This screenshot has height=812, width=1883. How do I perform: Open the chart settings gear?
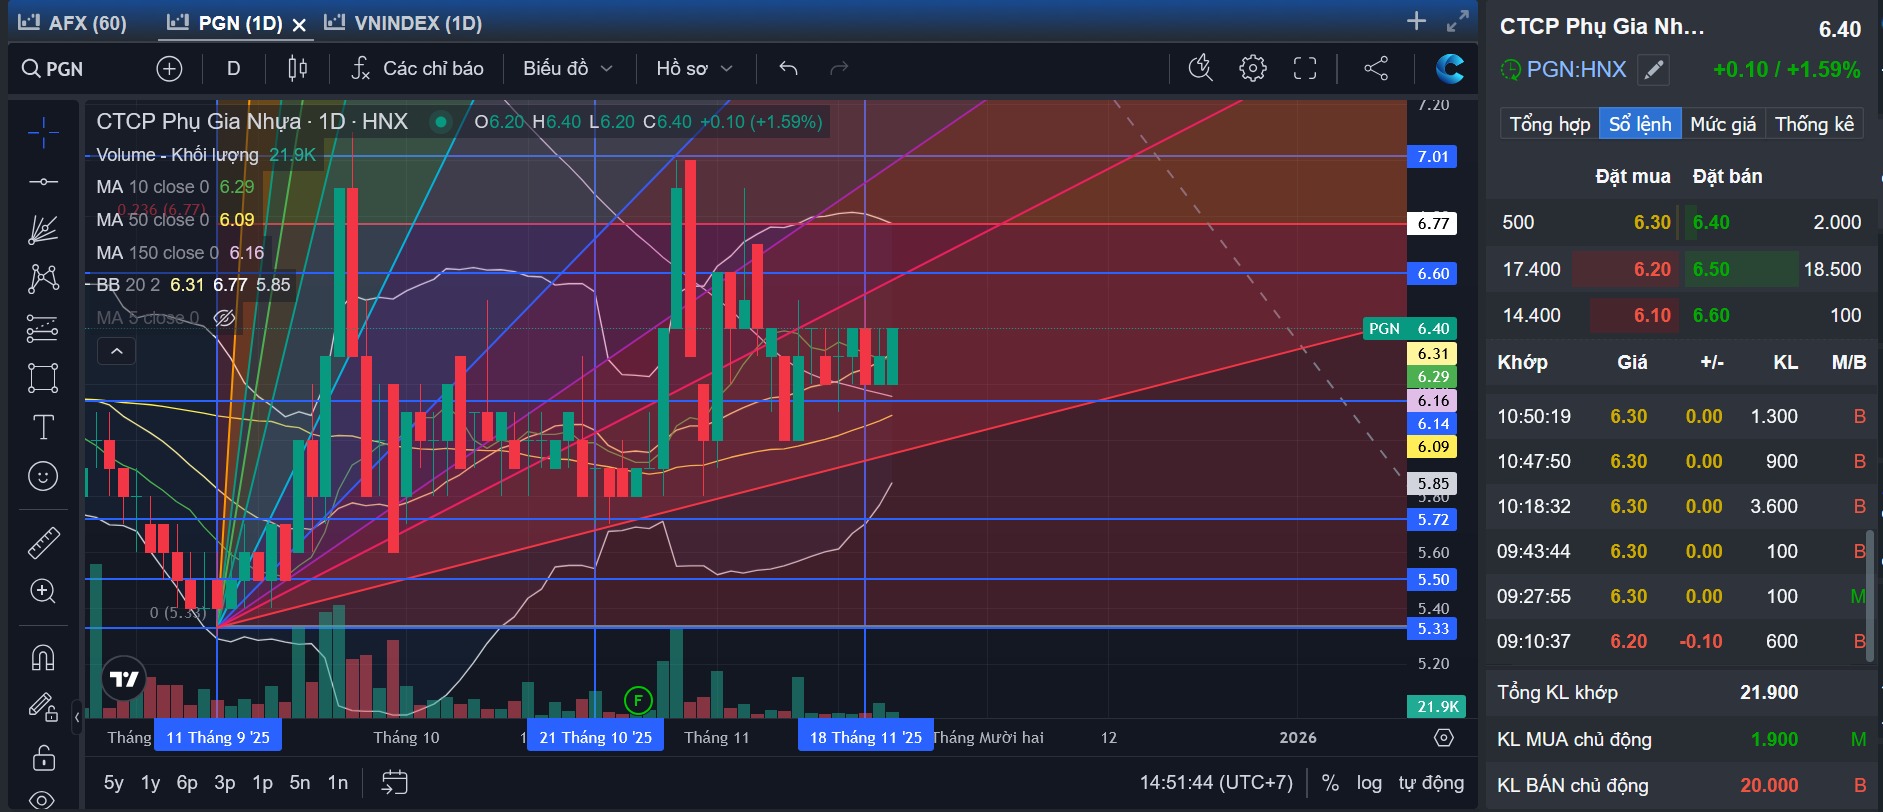click(1252, 69)
